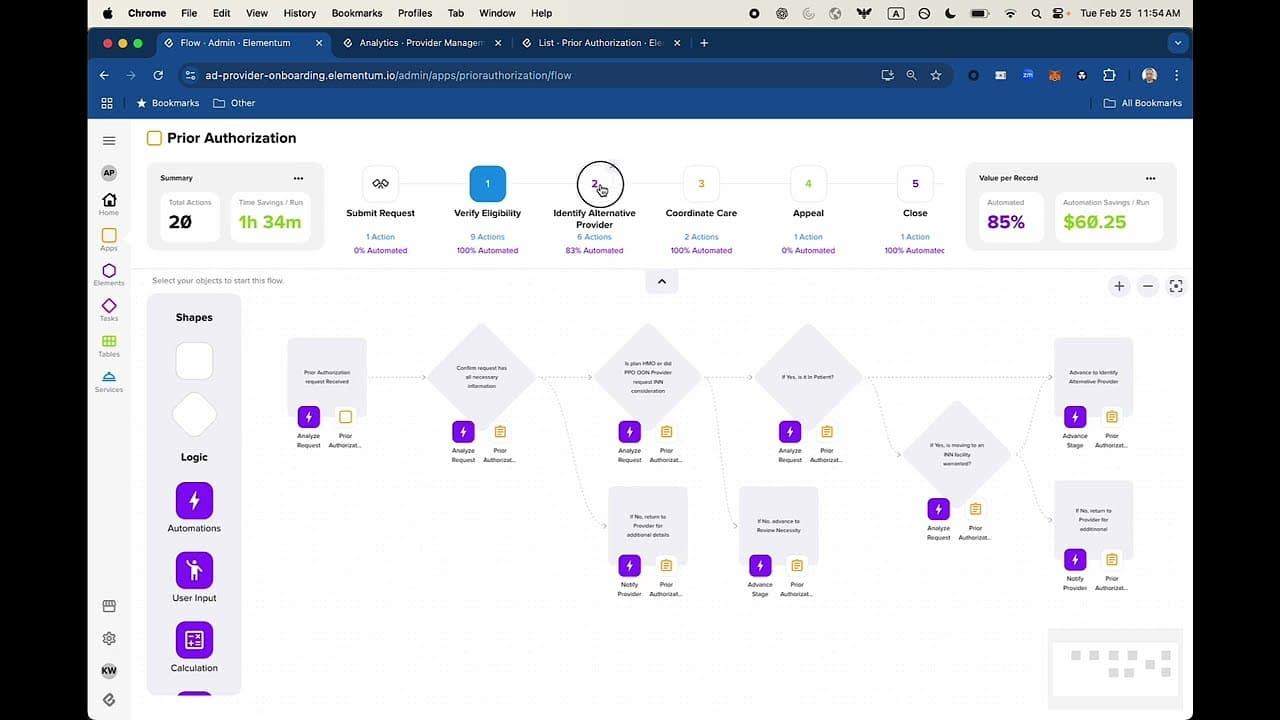Zoom out on the flow canvas

tap(1148, 286)
